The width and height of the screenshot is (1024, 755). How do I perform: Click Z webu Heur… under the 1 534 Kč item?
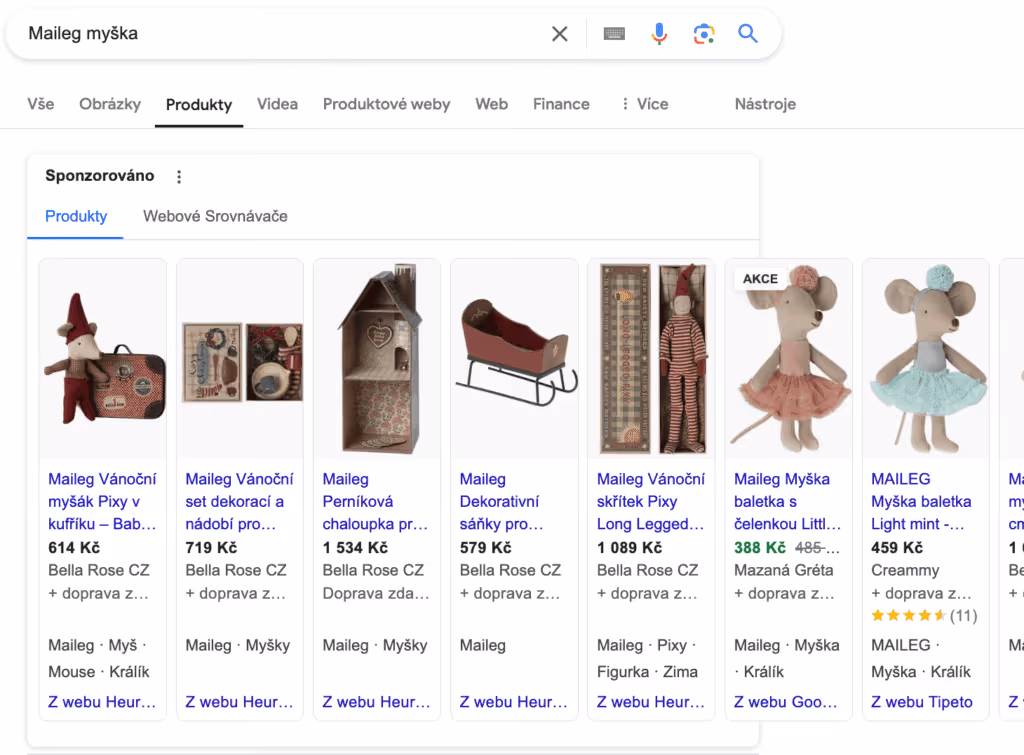point(376,702)
